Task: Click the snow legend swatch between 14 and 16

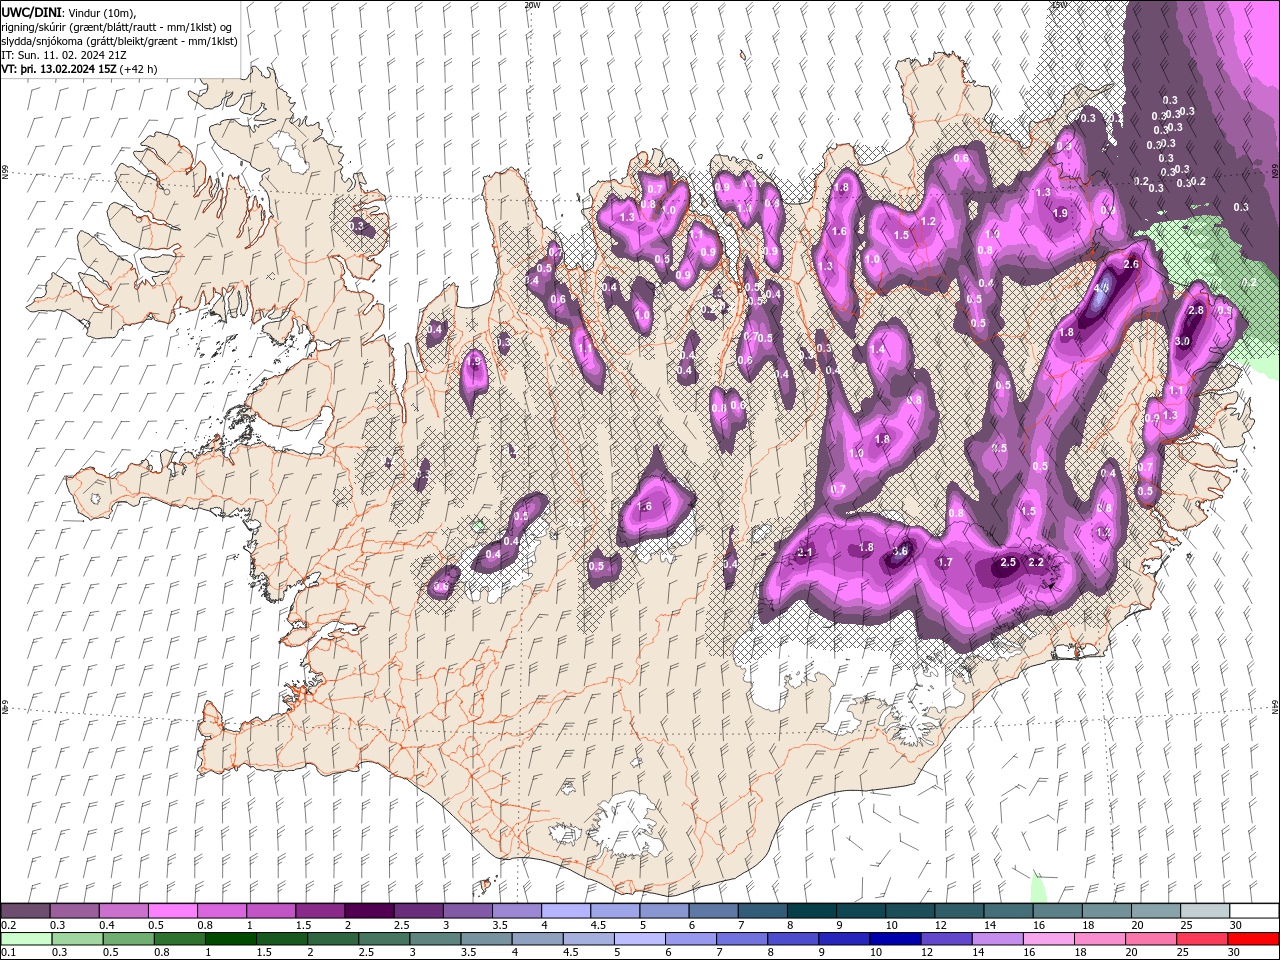Action: click(x=1008, y=911)
